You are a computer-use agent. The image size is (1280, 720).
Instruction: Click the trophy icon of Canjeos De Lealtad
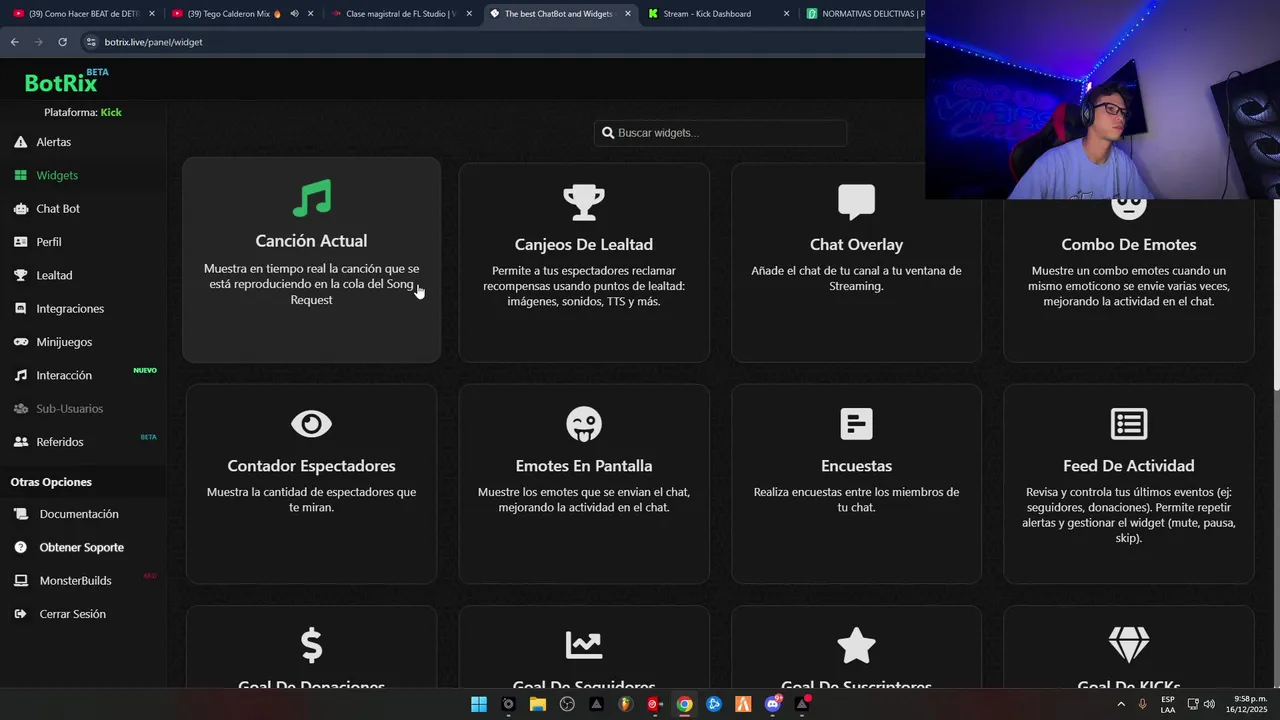(x=584, y=202)
